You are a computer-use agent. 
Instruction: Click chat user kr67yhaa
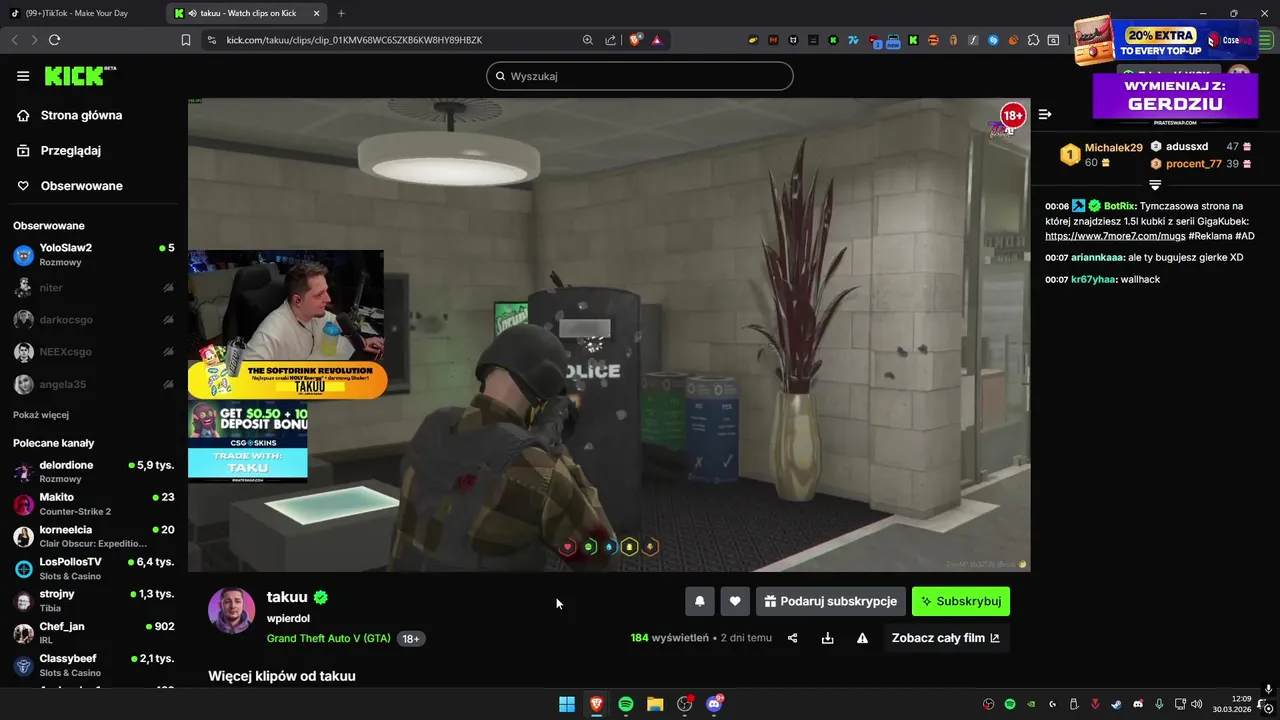[x=1094, y=280]
